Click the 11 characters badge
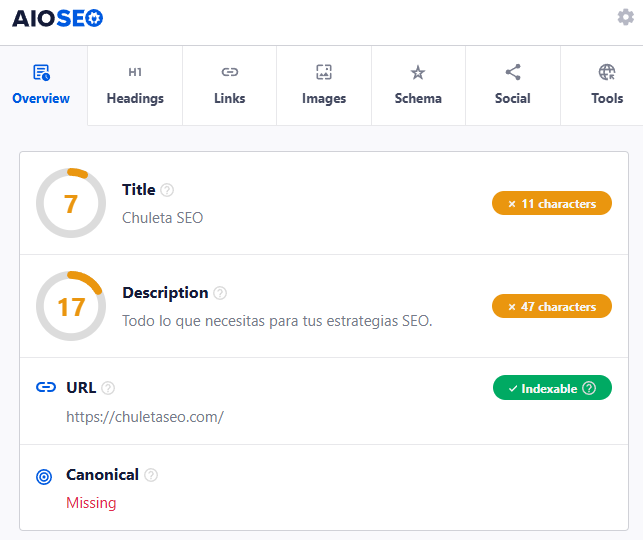The image size is (643, 540). tap(552, 203)
